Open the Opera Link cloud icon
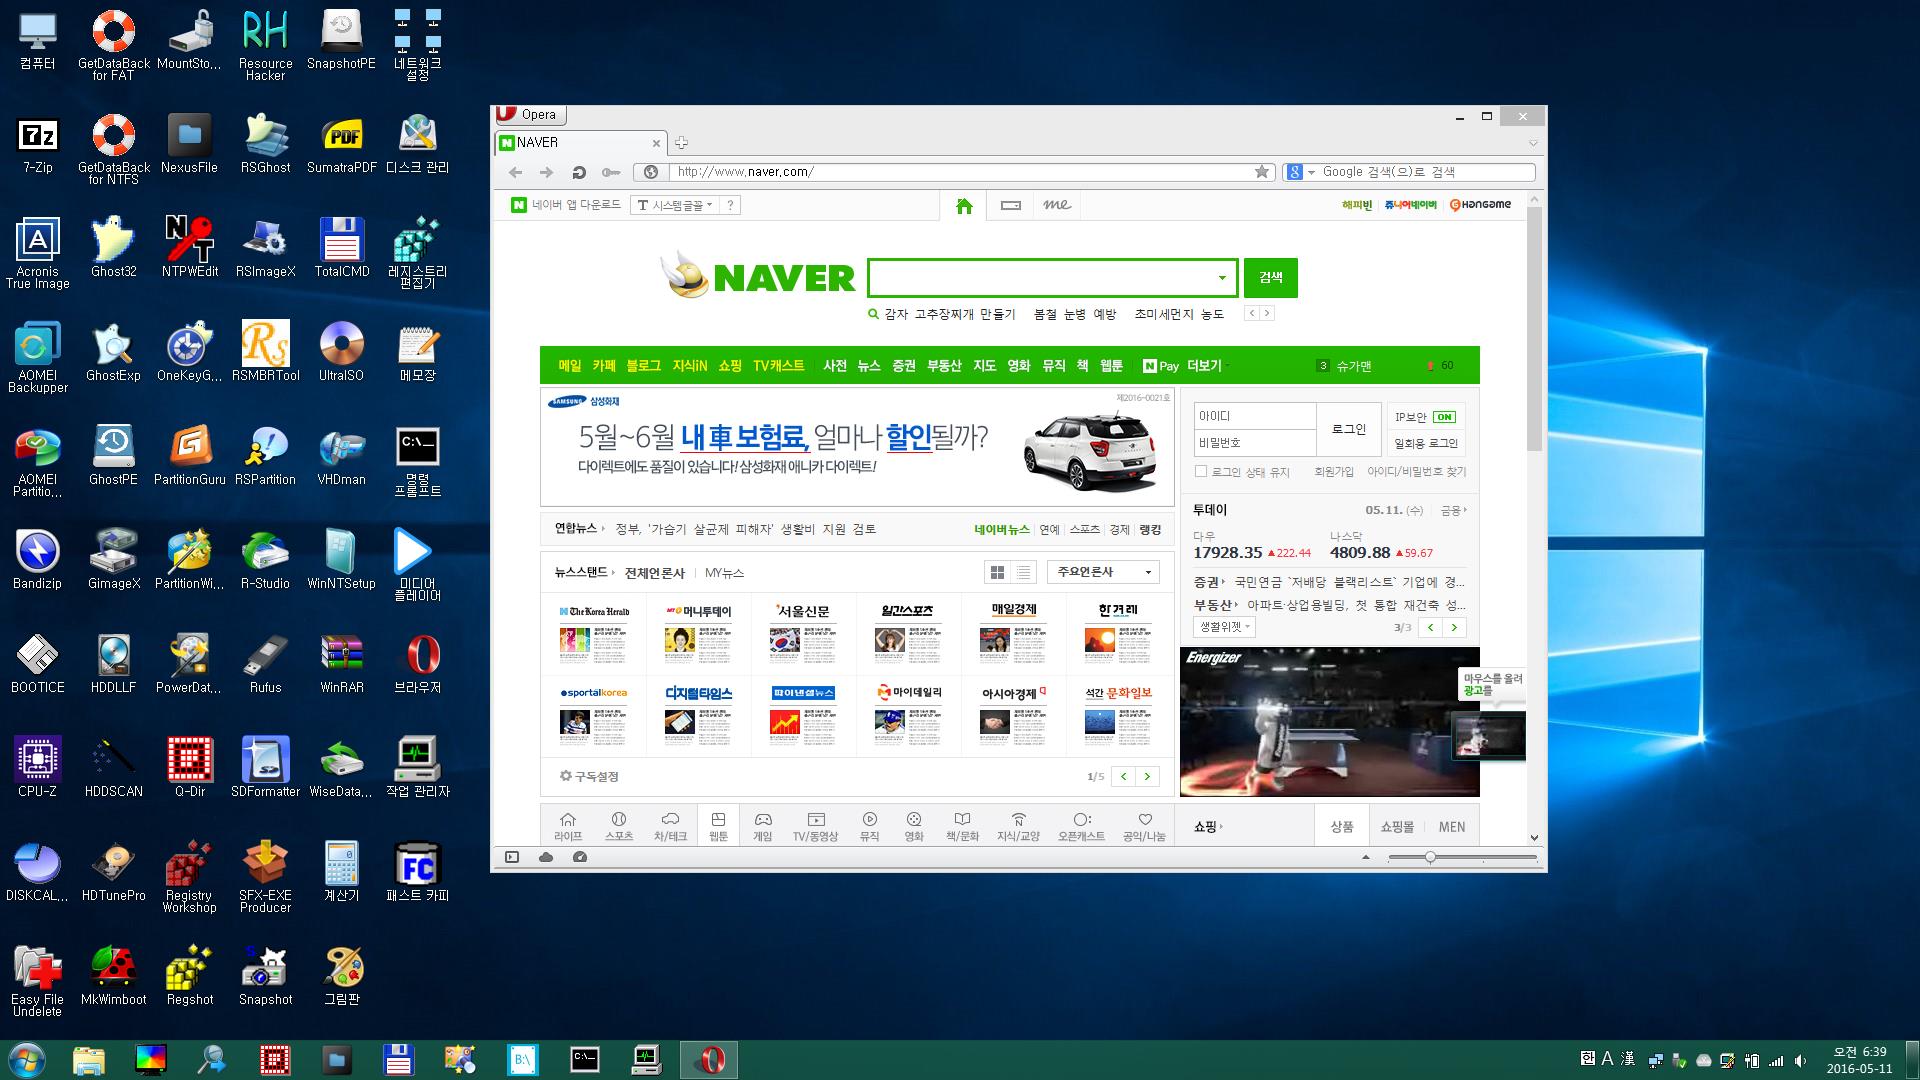Image resolution: width=1920 pixels, height=1080 pixels. click(546, 857)
